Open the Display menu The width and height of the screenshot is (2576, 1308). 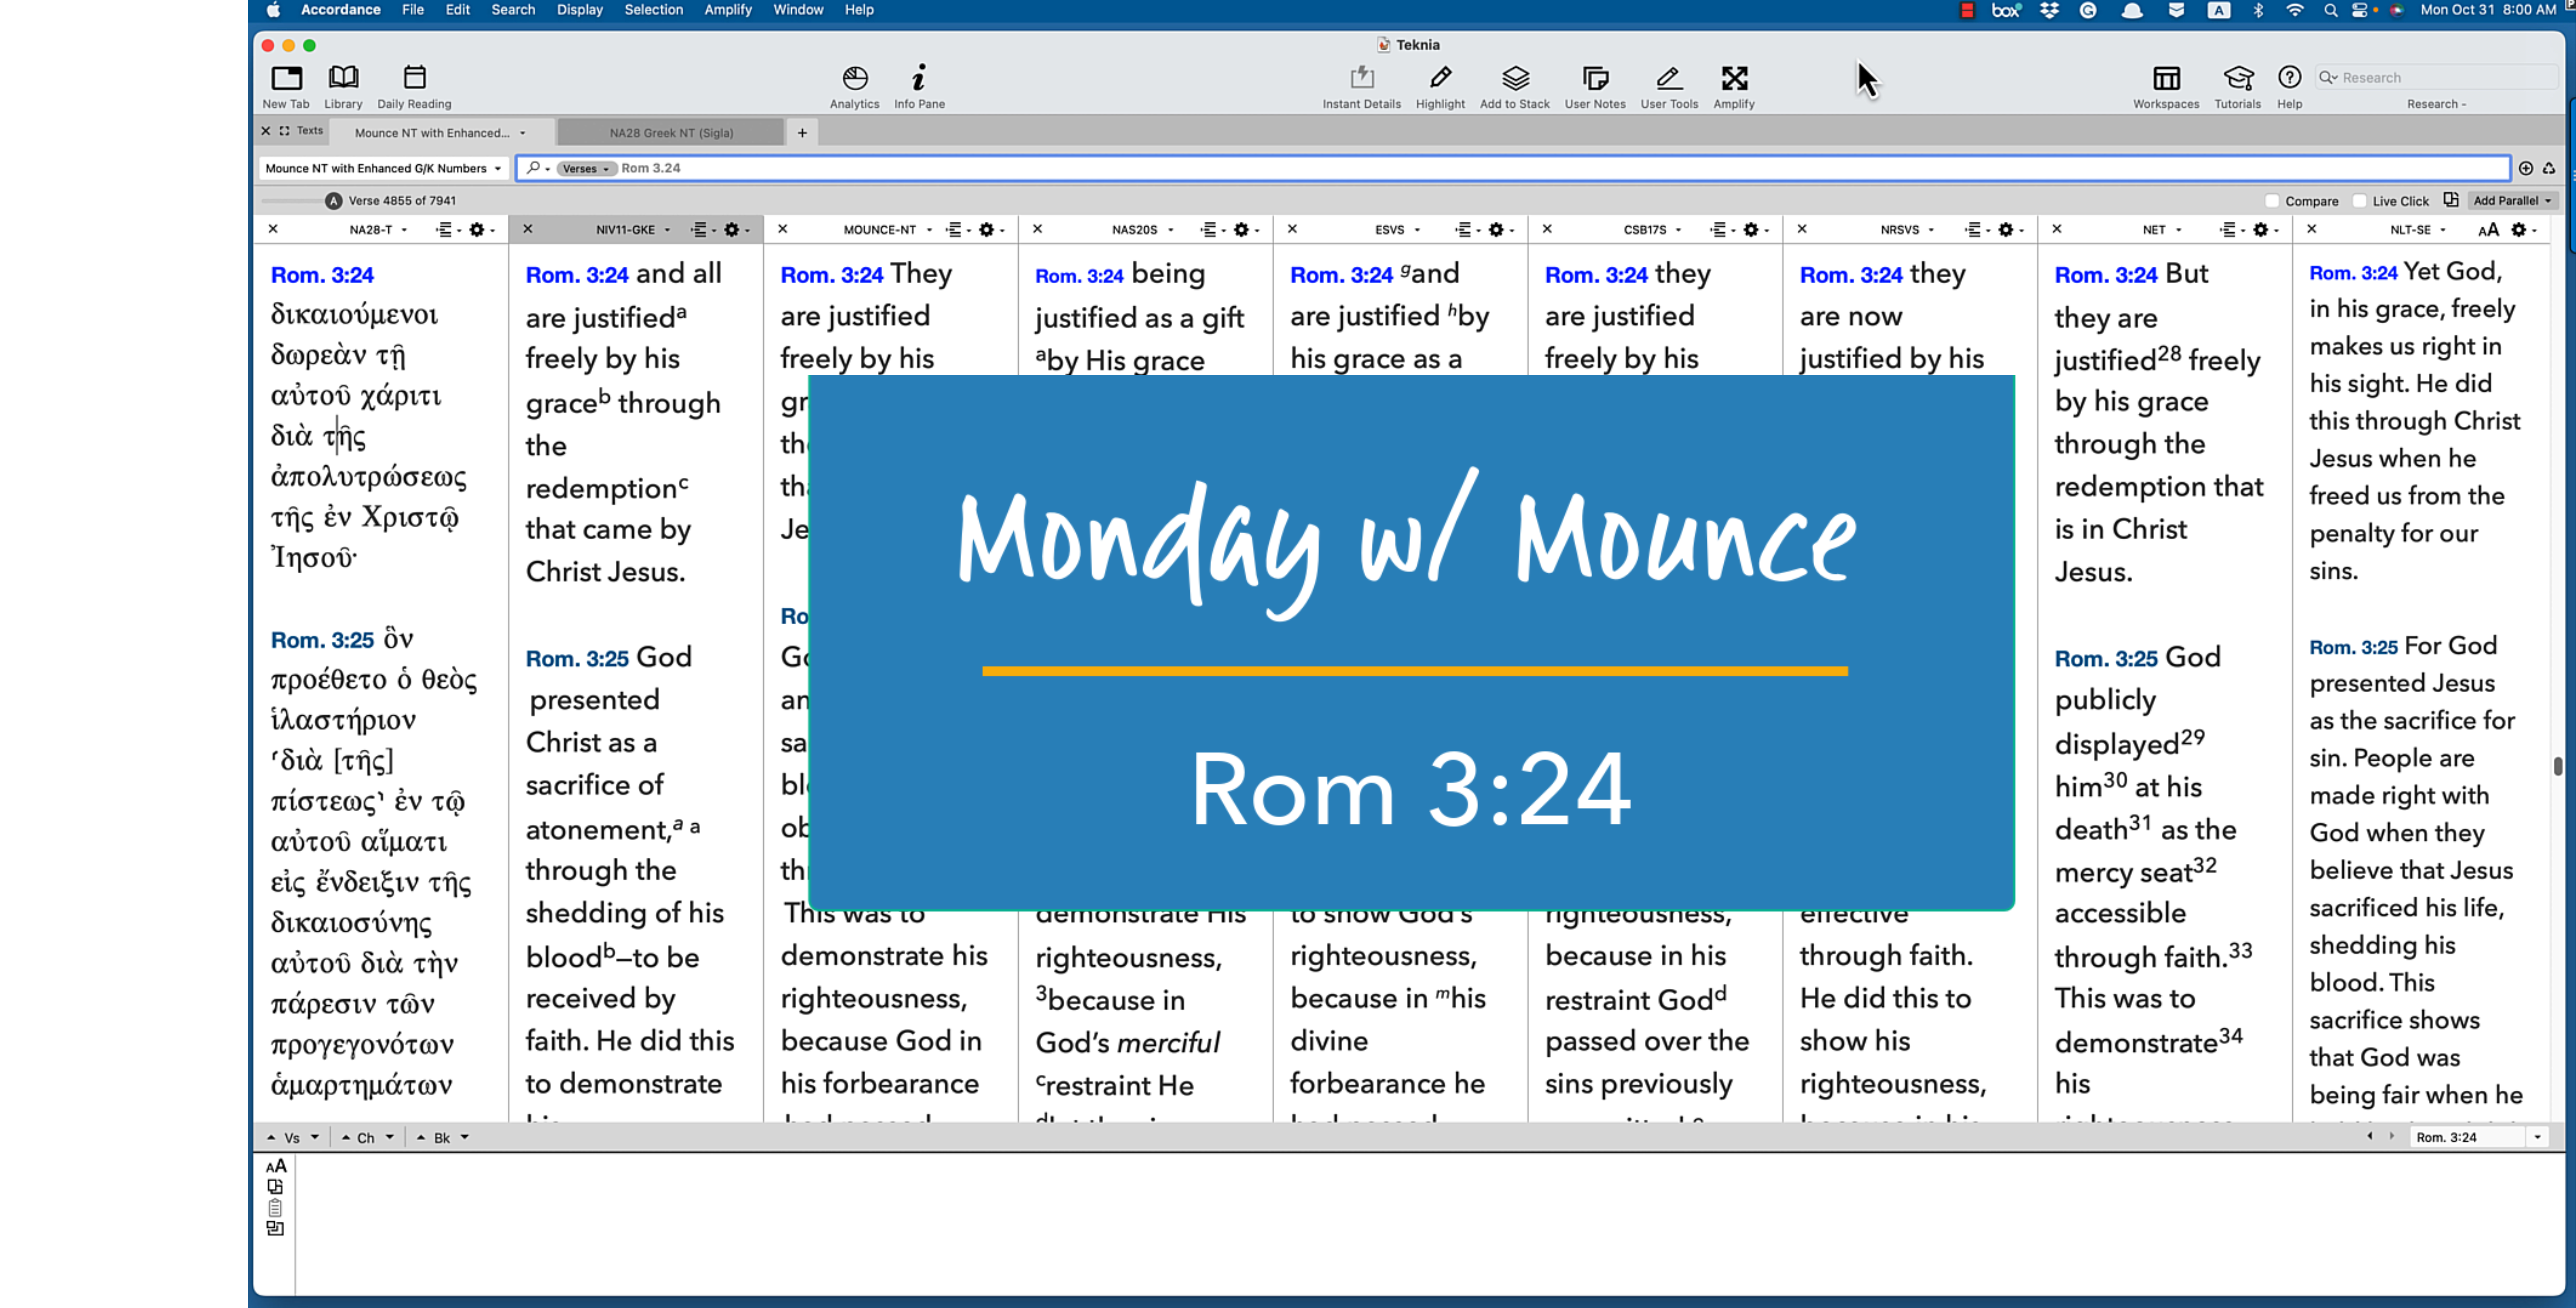(x=580, y=10)
